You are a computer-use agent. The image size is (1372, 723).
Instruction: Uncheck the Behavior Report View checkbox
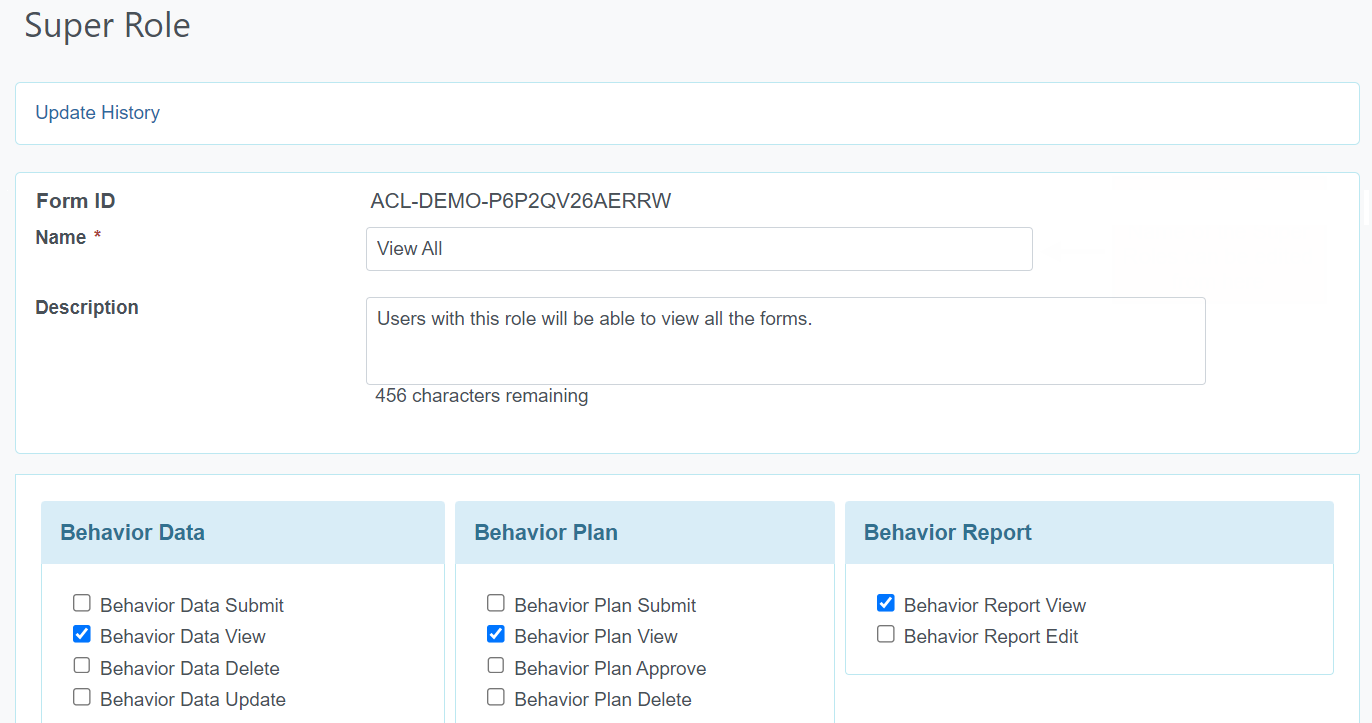coord(886,603)
